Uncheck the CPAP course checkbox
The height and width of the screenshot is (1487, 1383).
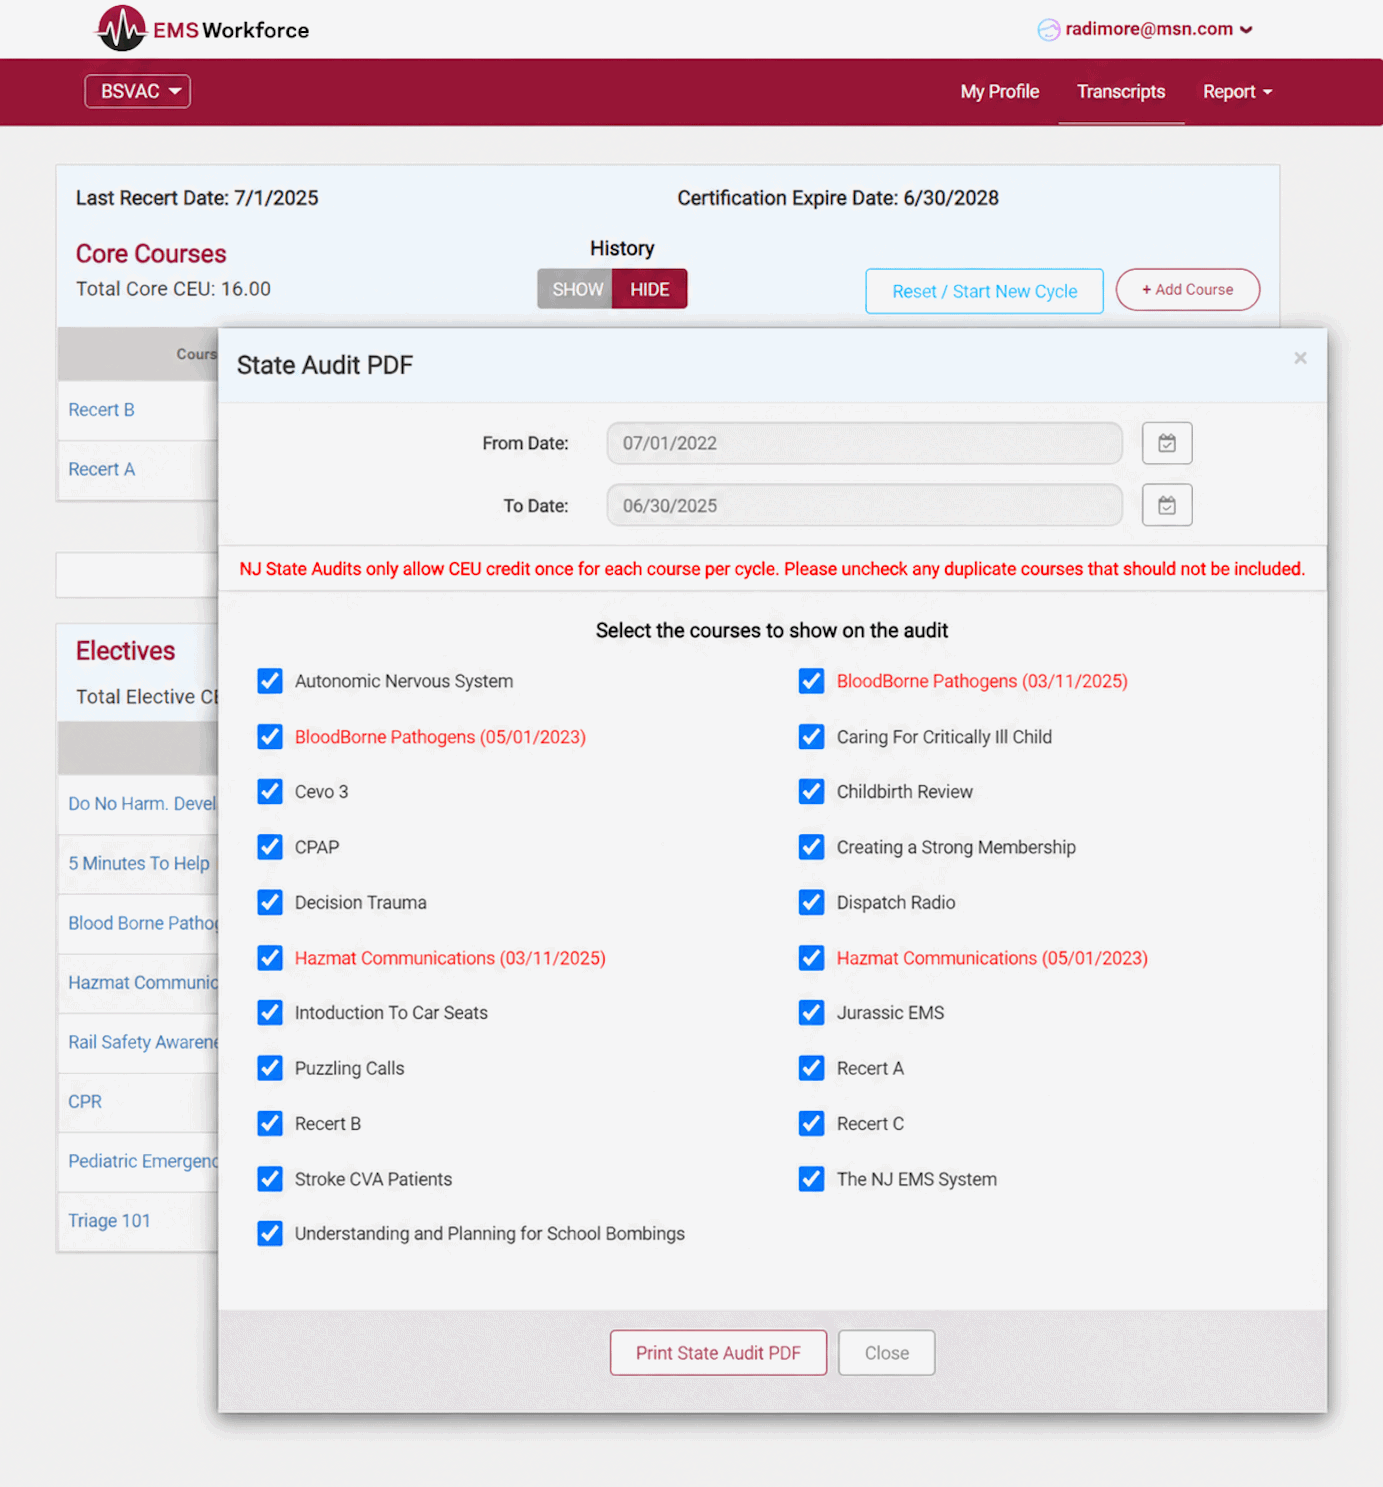(270, 847)
